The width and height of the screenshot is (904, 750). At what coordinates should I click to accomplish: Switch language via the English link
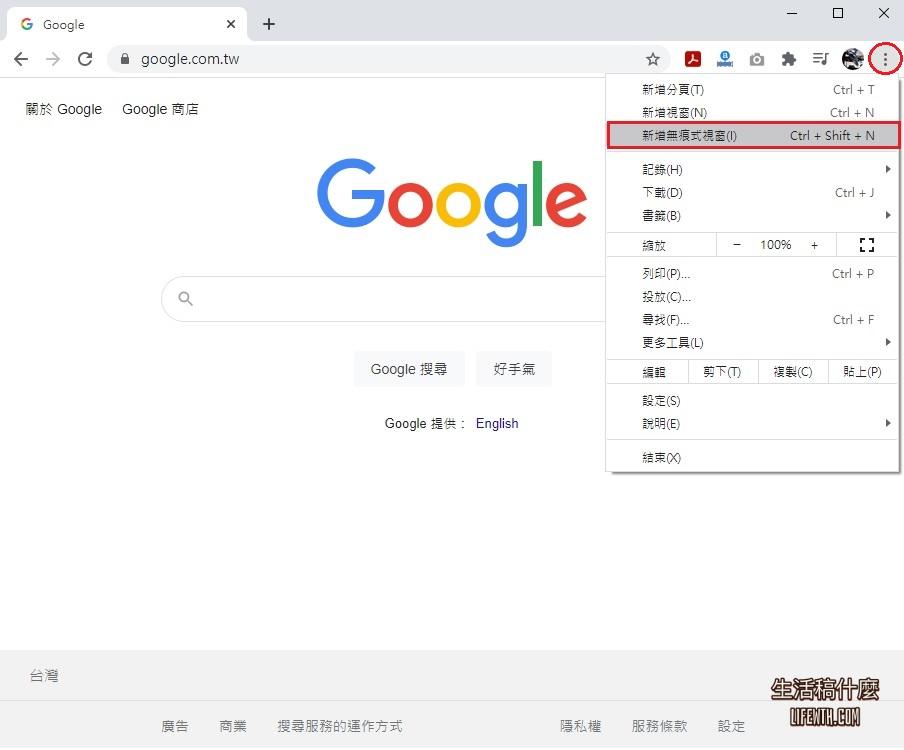(497, 424)
